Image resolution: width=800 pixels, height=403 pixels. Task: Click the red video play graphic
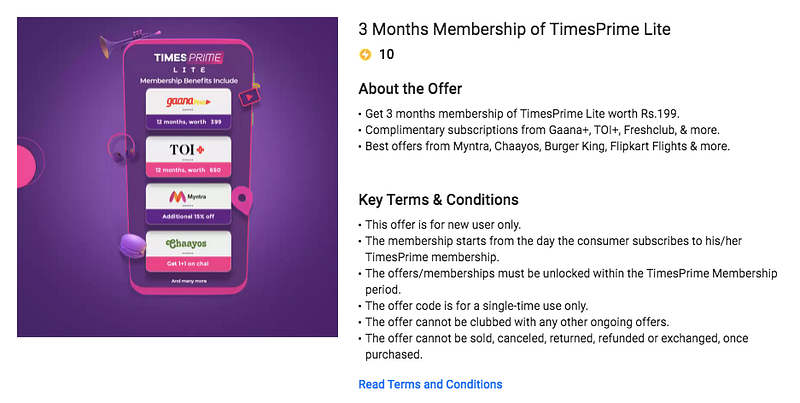pos(249,97)
